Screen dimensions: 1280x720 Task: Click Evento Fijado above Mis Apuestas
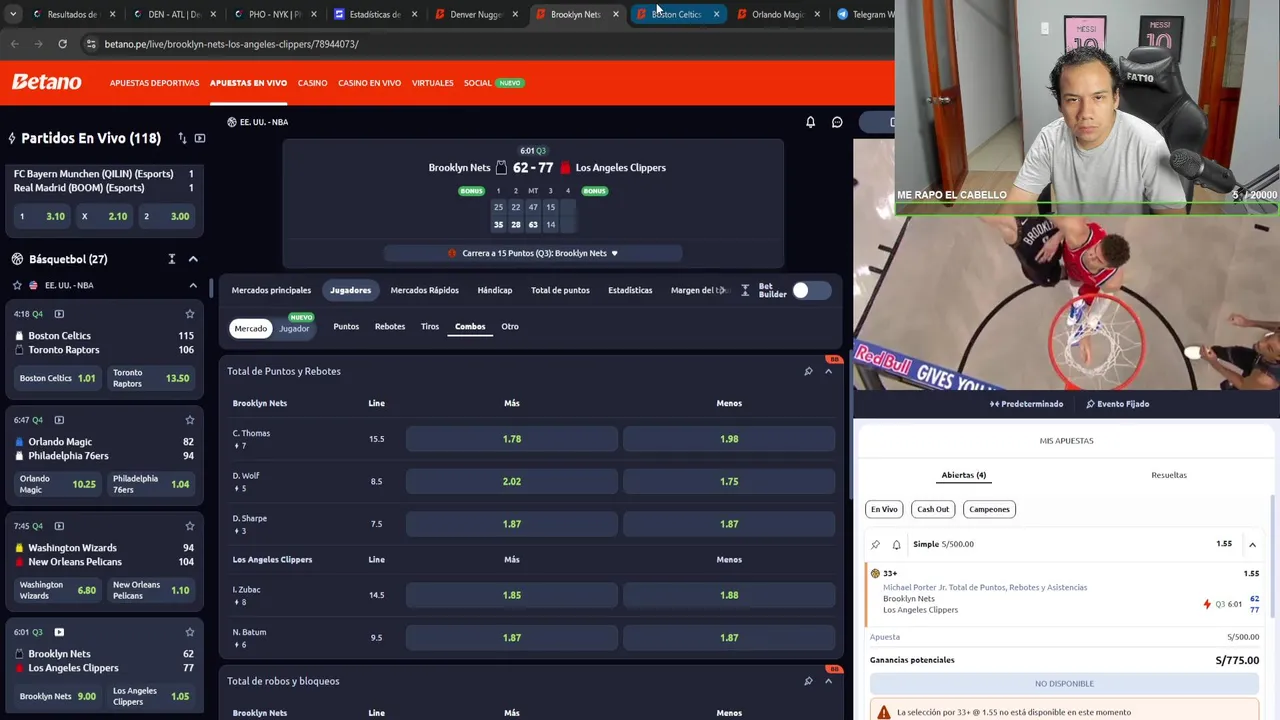tap(1117, 404)
